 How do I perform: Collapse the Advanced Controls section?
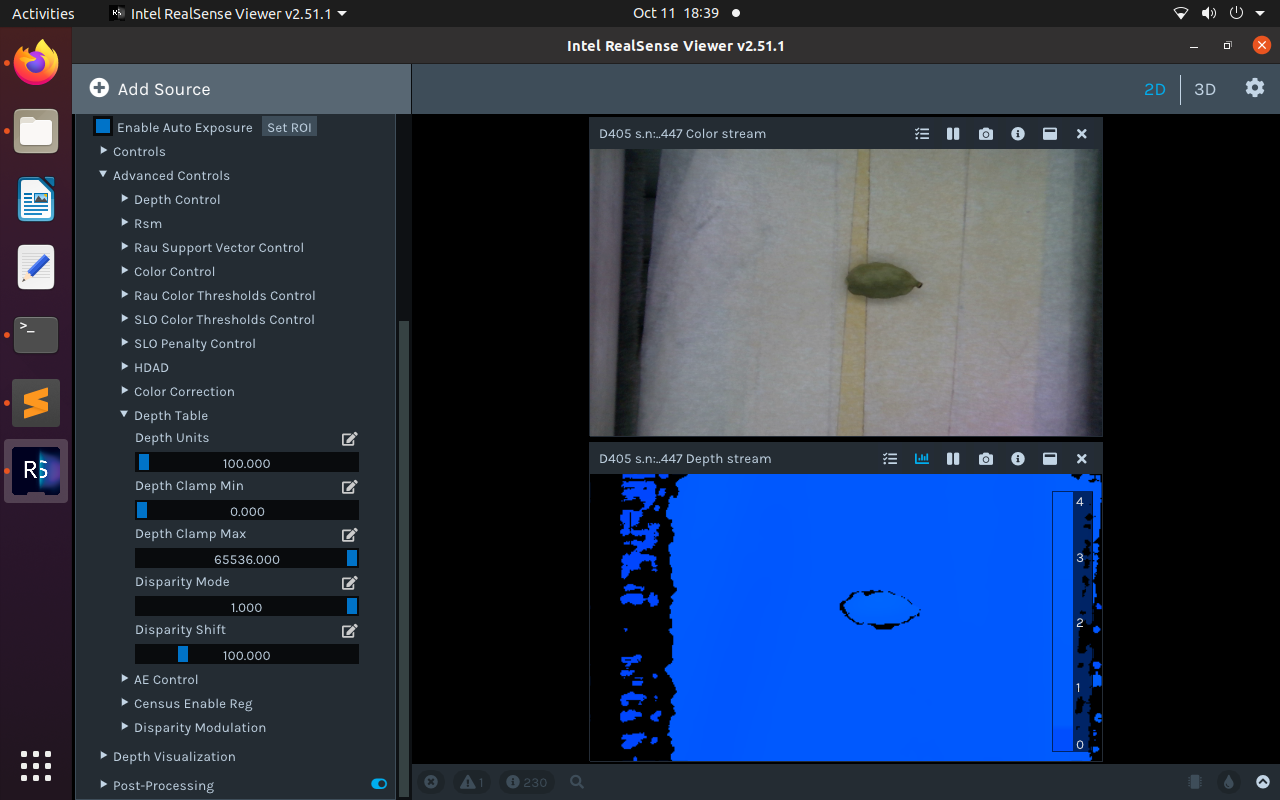(103, 173)
